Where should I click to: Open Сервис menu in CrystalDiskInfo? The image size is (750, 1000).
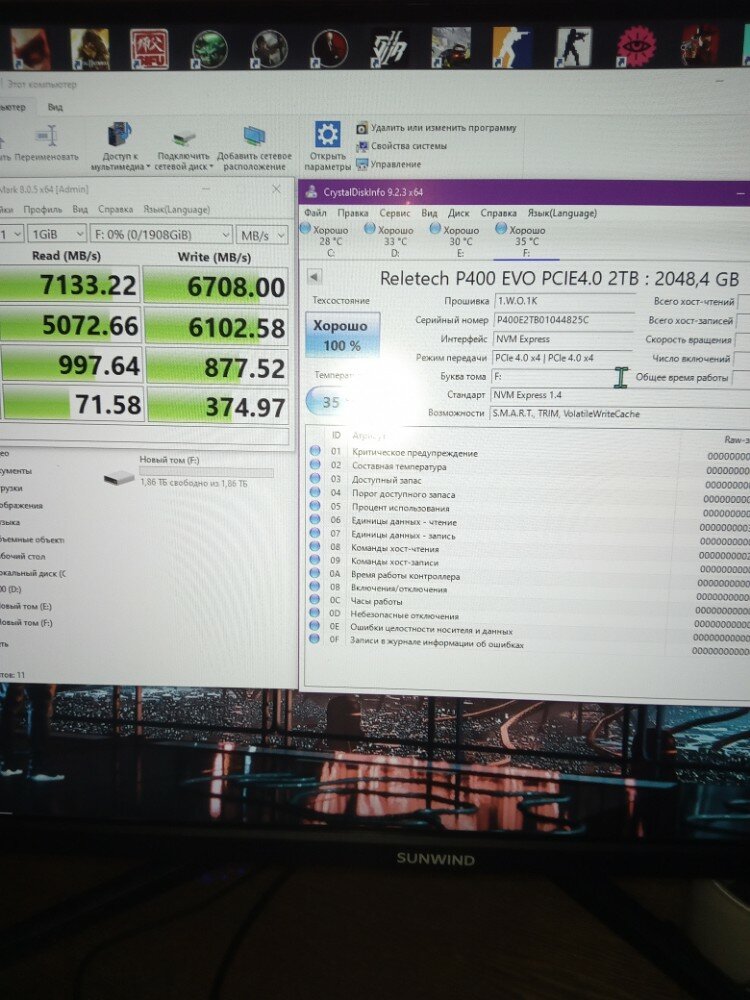point(394,213)
